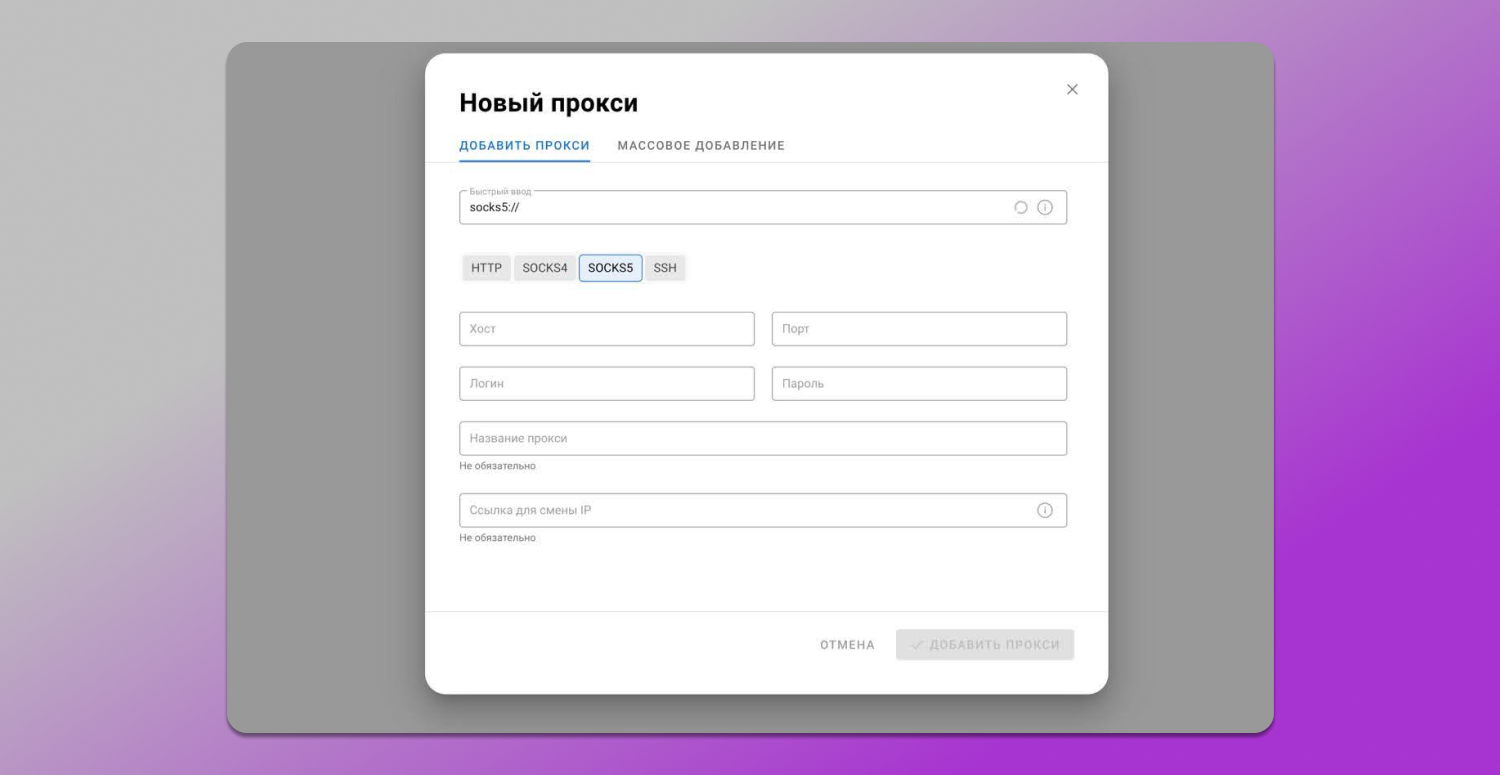Click into the Хост input field

(x=606, y=329)
